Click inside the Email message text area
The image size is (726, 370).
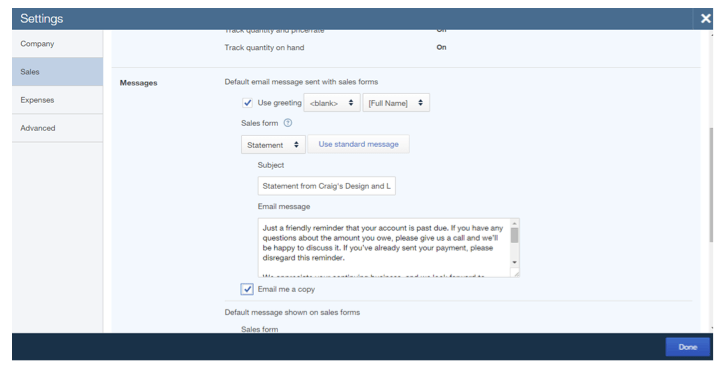(384, 248)
